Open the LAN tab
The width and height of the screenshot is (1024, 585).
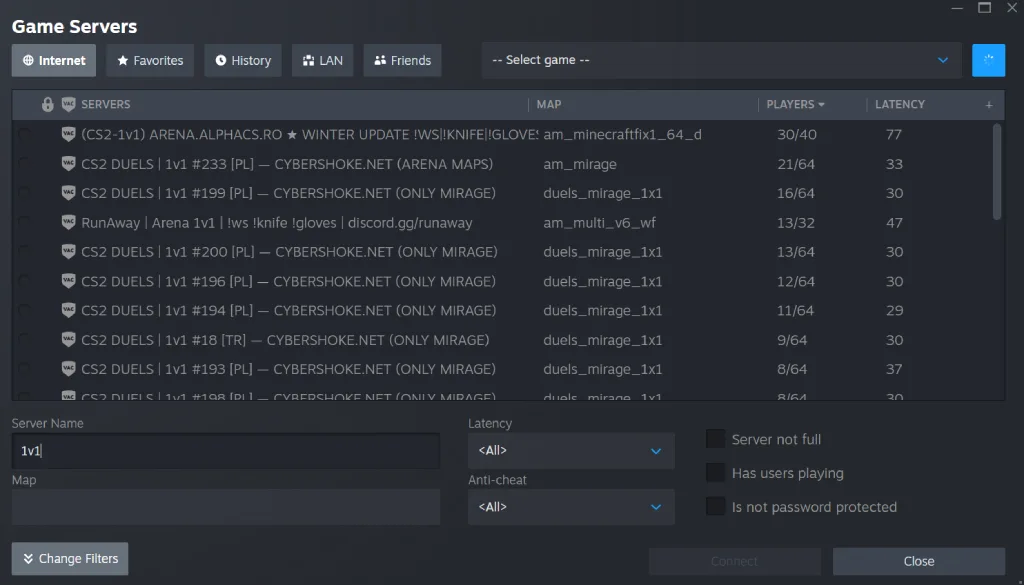click(x=323, y=60)
